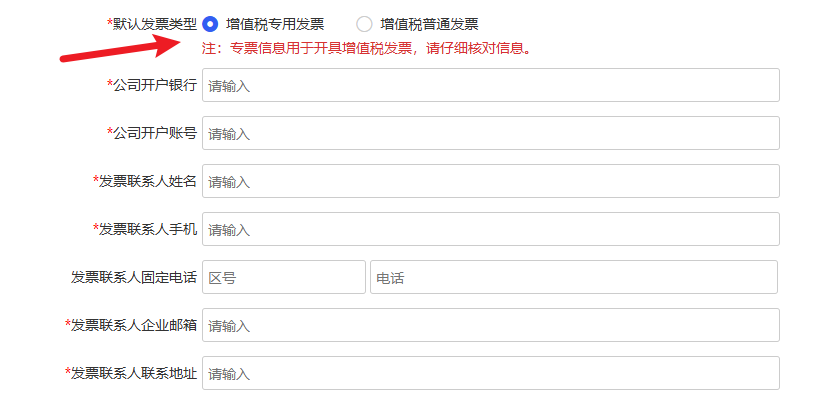This screenshot has width=824, height=403.
Task: Click the 发票联系人手机 field label
Action: tap(145, 229)
